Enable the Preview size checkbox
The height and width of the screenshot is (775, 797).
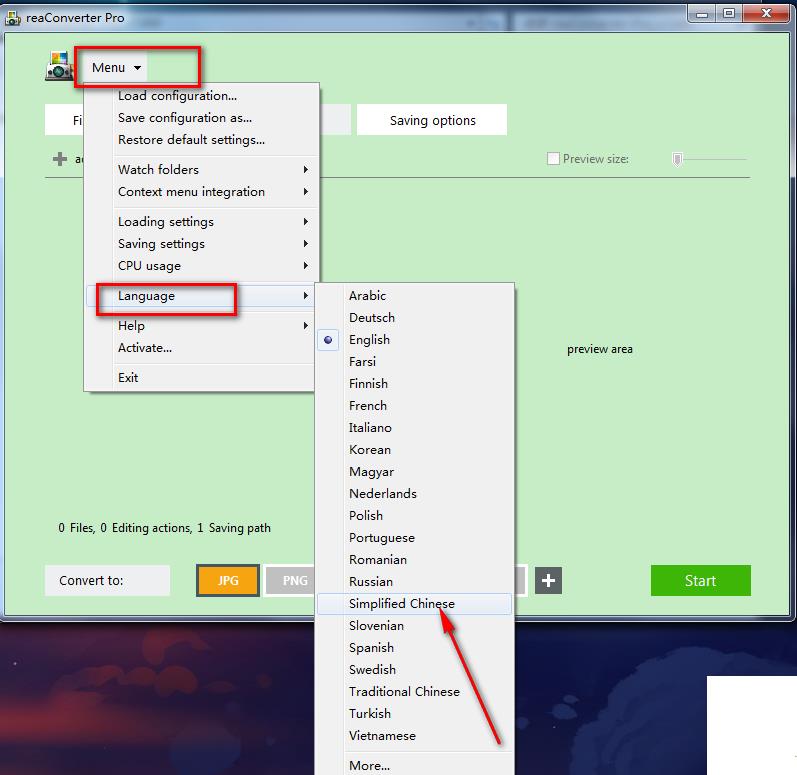pyautogui.click(x=553, y=159)
